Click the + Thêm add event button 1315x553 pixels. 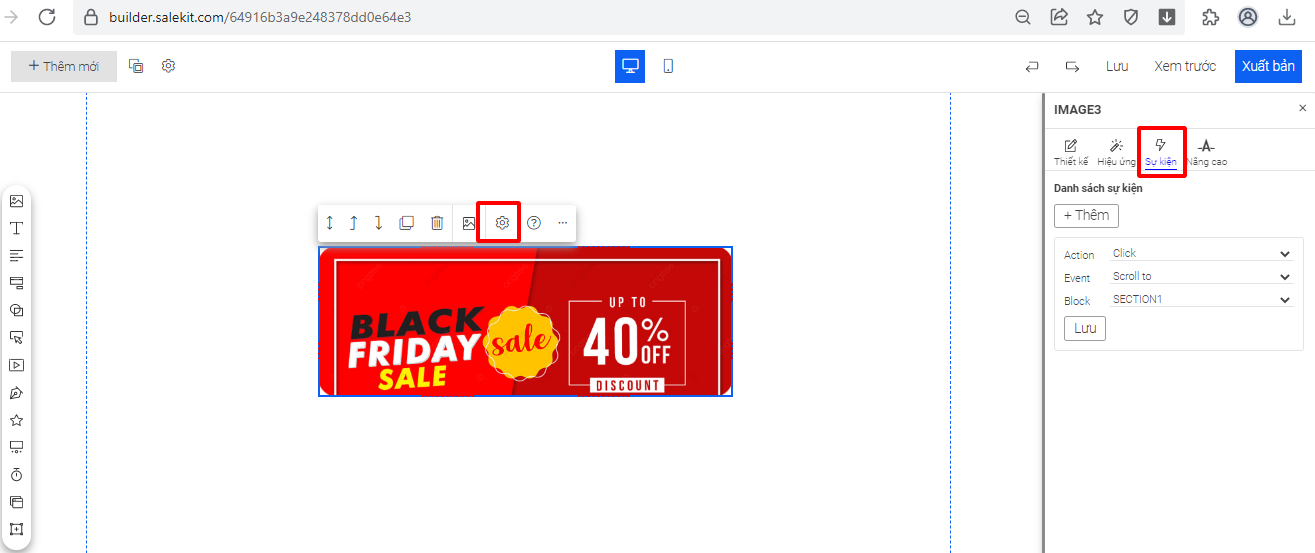pos(1087,215)
